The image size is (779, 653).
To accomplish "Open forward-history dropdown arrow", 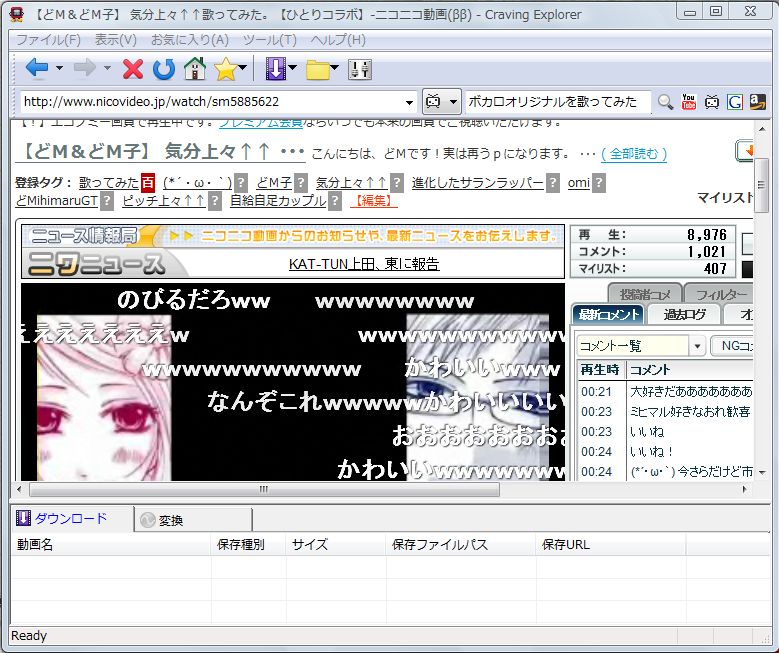I will click(x=107, y=68).
